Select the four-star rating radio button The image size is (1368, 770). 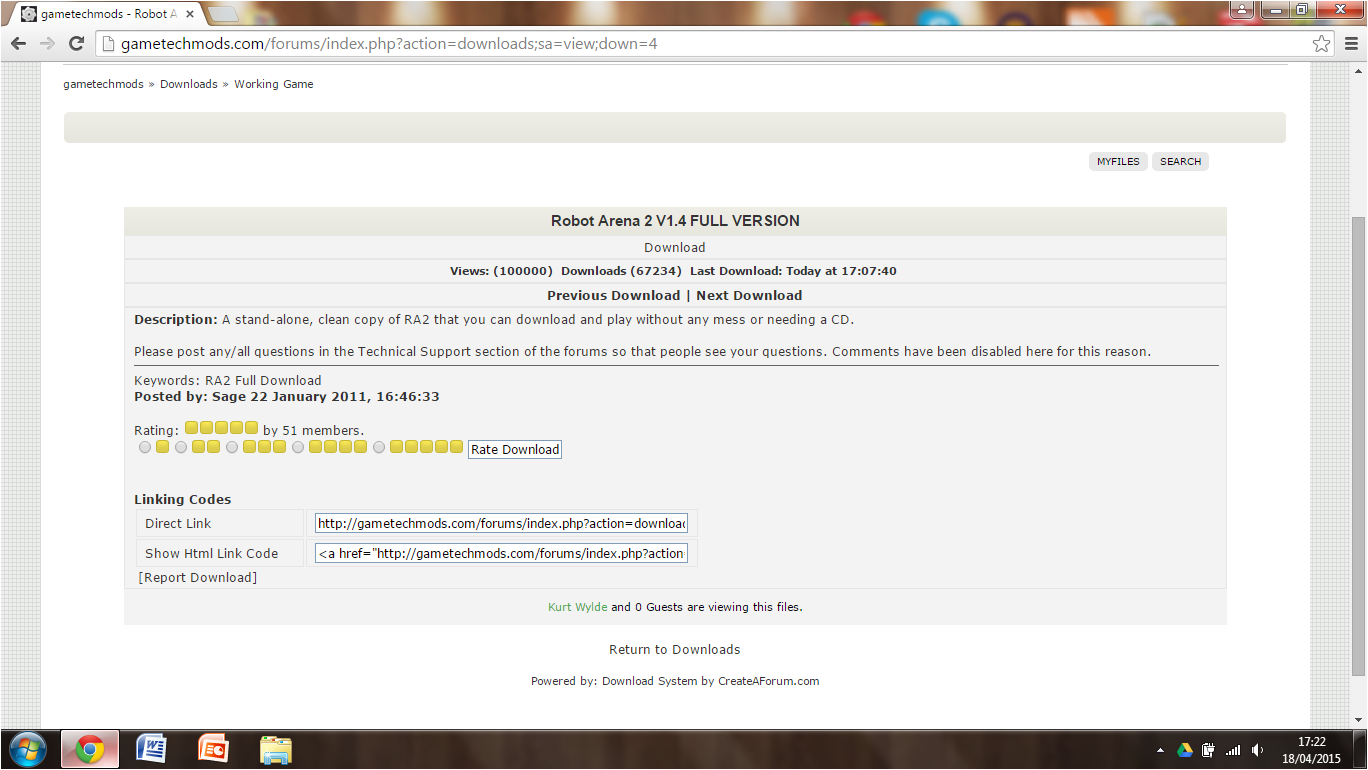coord(298,447)
